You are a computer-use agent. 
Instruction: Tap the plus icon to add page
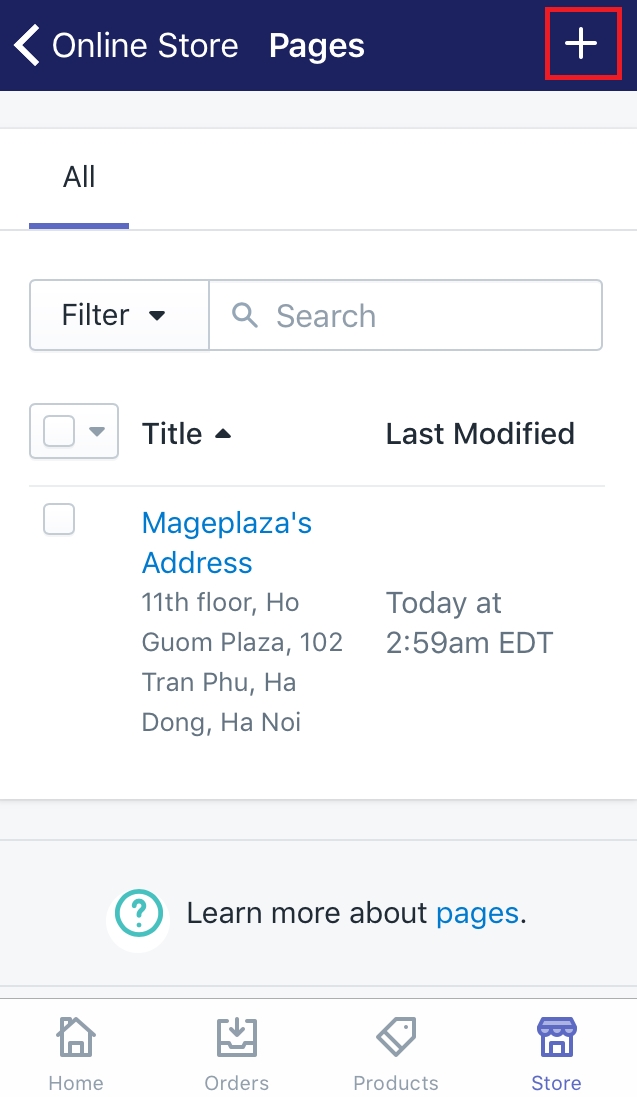click(x=581, y=44)
